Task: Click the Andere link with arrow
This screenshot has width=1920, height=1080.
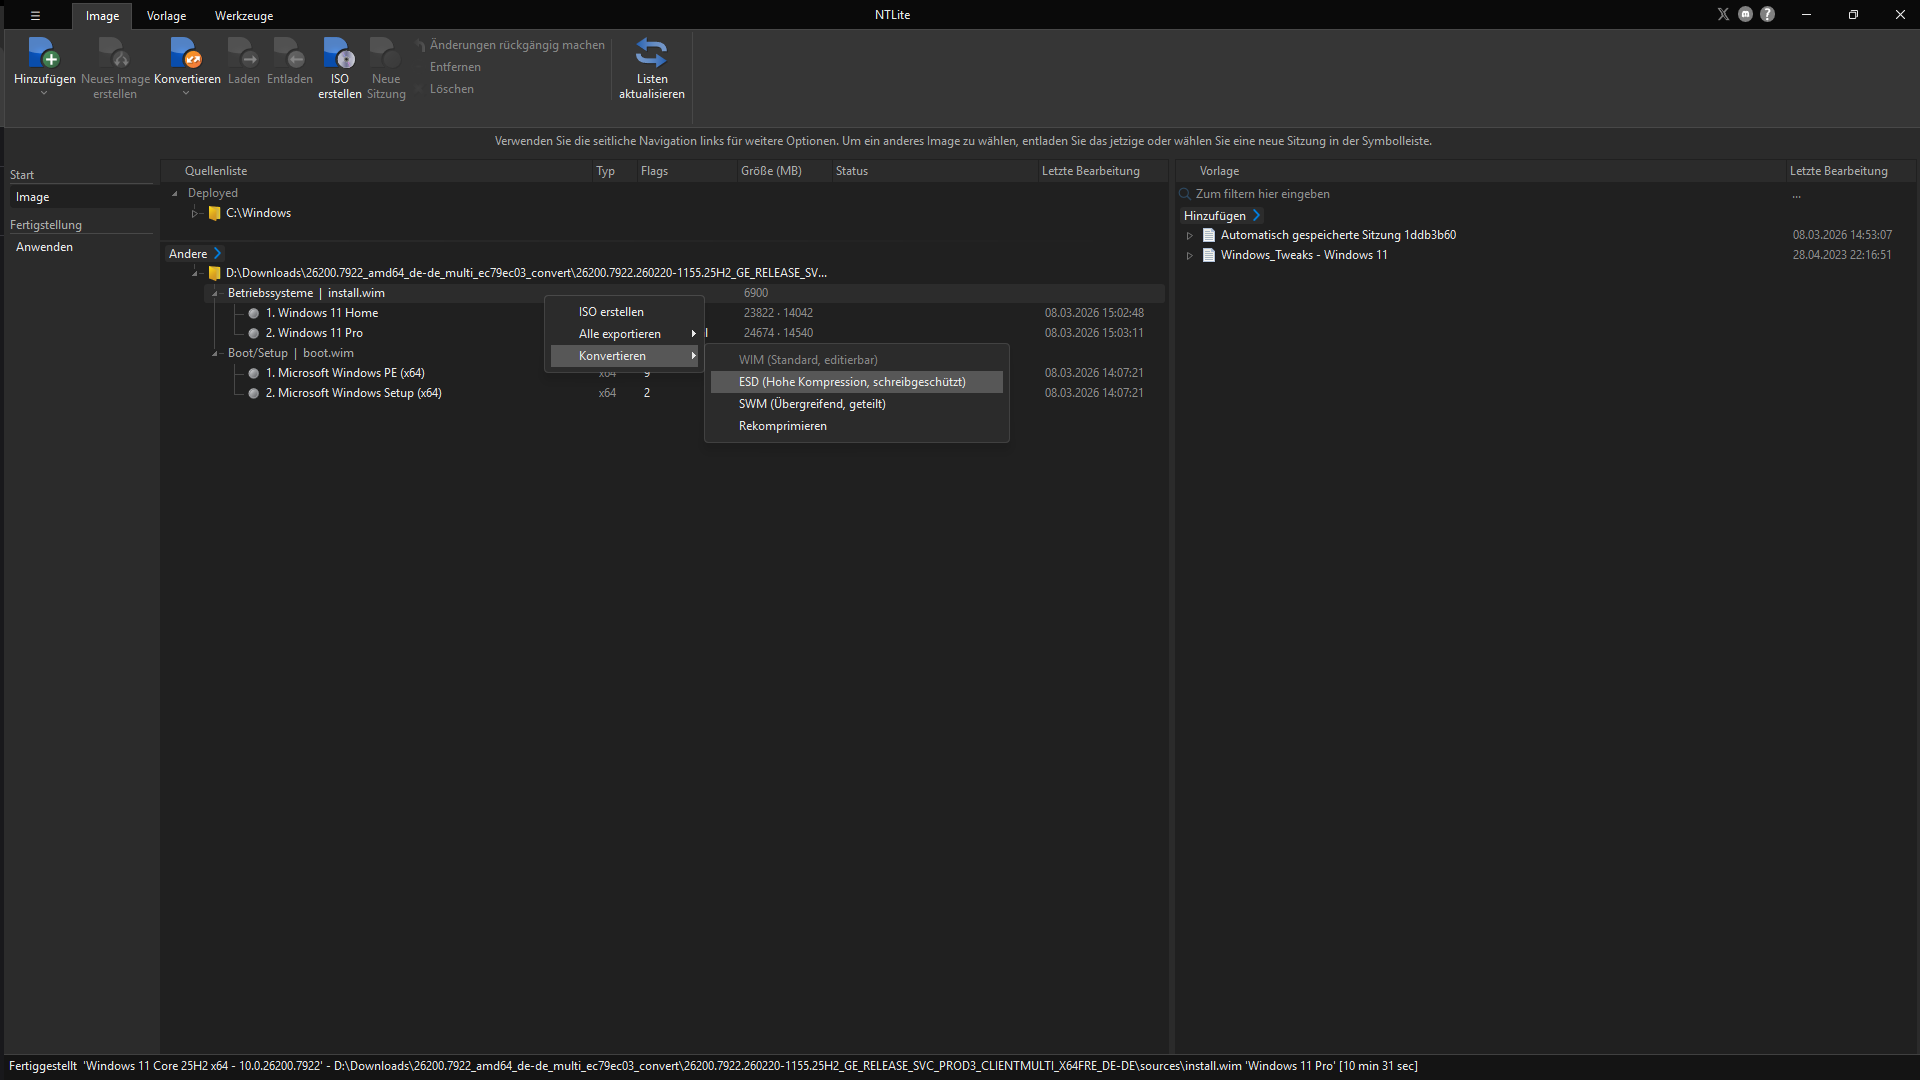Action: coord(195,254)
